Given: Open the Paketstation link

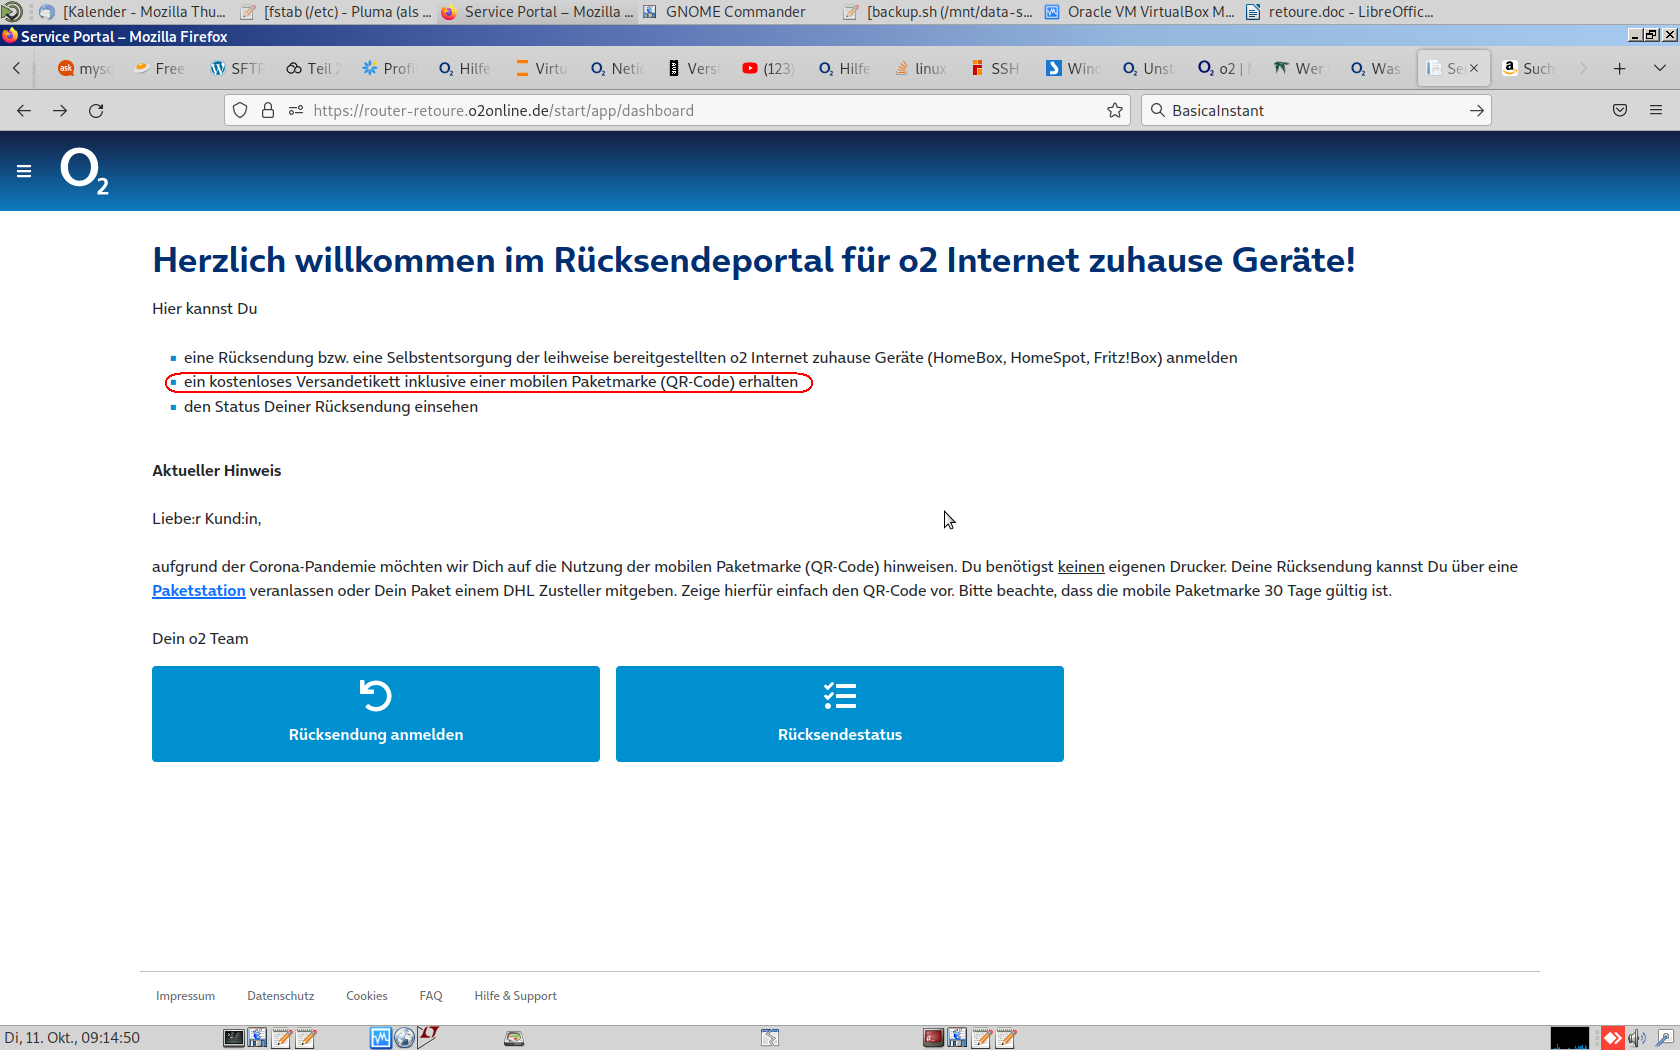Looking at the screenshot, I should (198, 591).
